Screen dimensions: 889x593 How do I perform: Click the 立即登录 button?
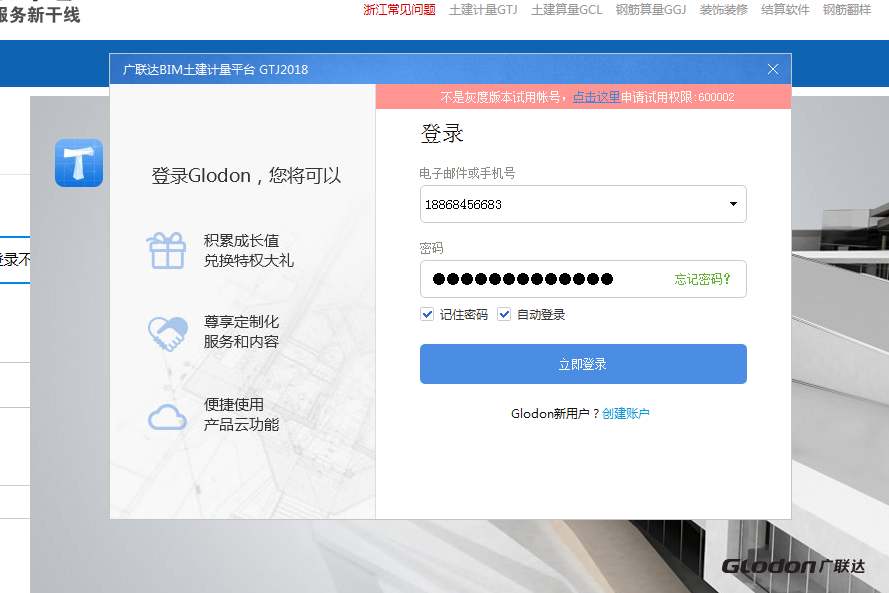pyautogui.click(x=583, y=364)
